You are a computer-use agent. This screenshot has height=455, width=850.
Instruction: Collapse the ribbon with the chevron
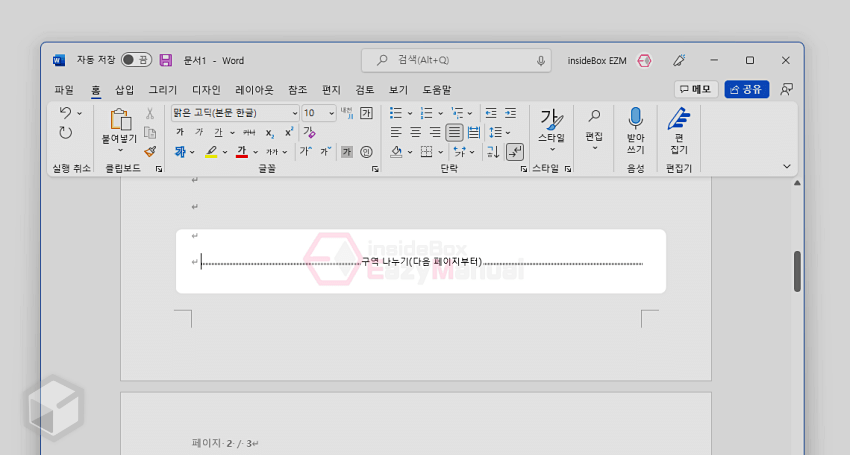point(787,166)
